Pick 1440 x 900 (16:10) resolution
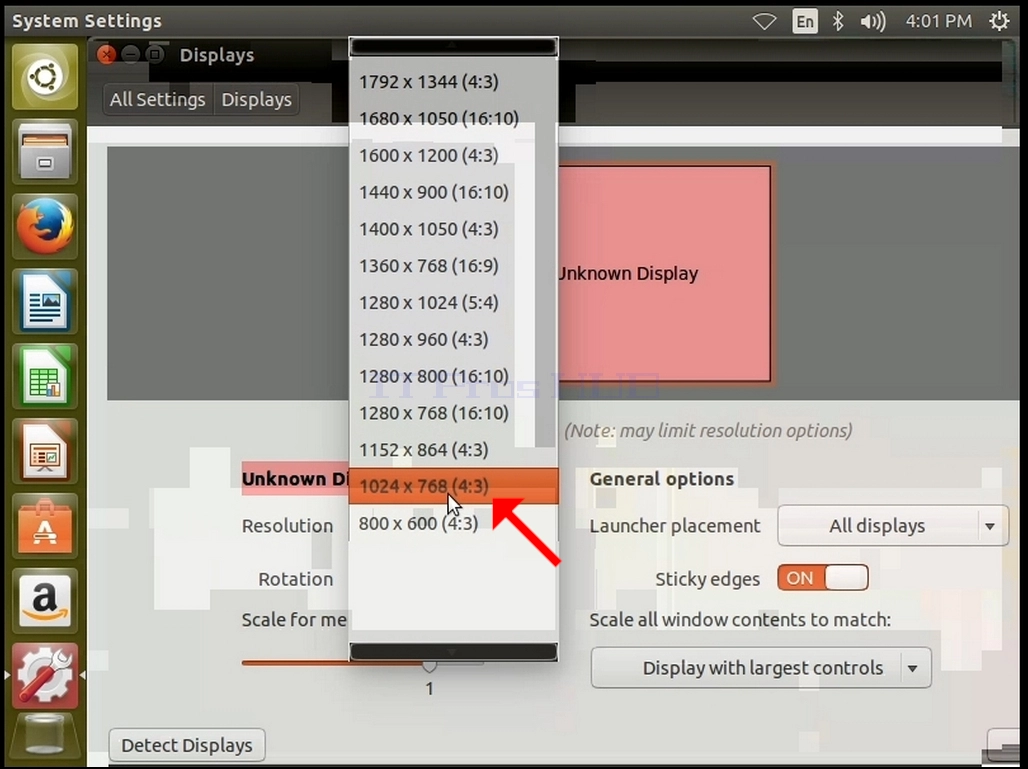The height and width of the screenshot is (769, 1028). 453,192
